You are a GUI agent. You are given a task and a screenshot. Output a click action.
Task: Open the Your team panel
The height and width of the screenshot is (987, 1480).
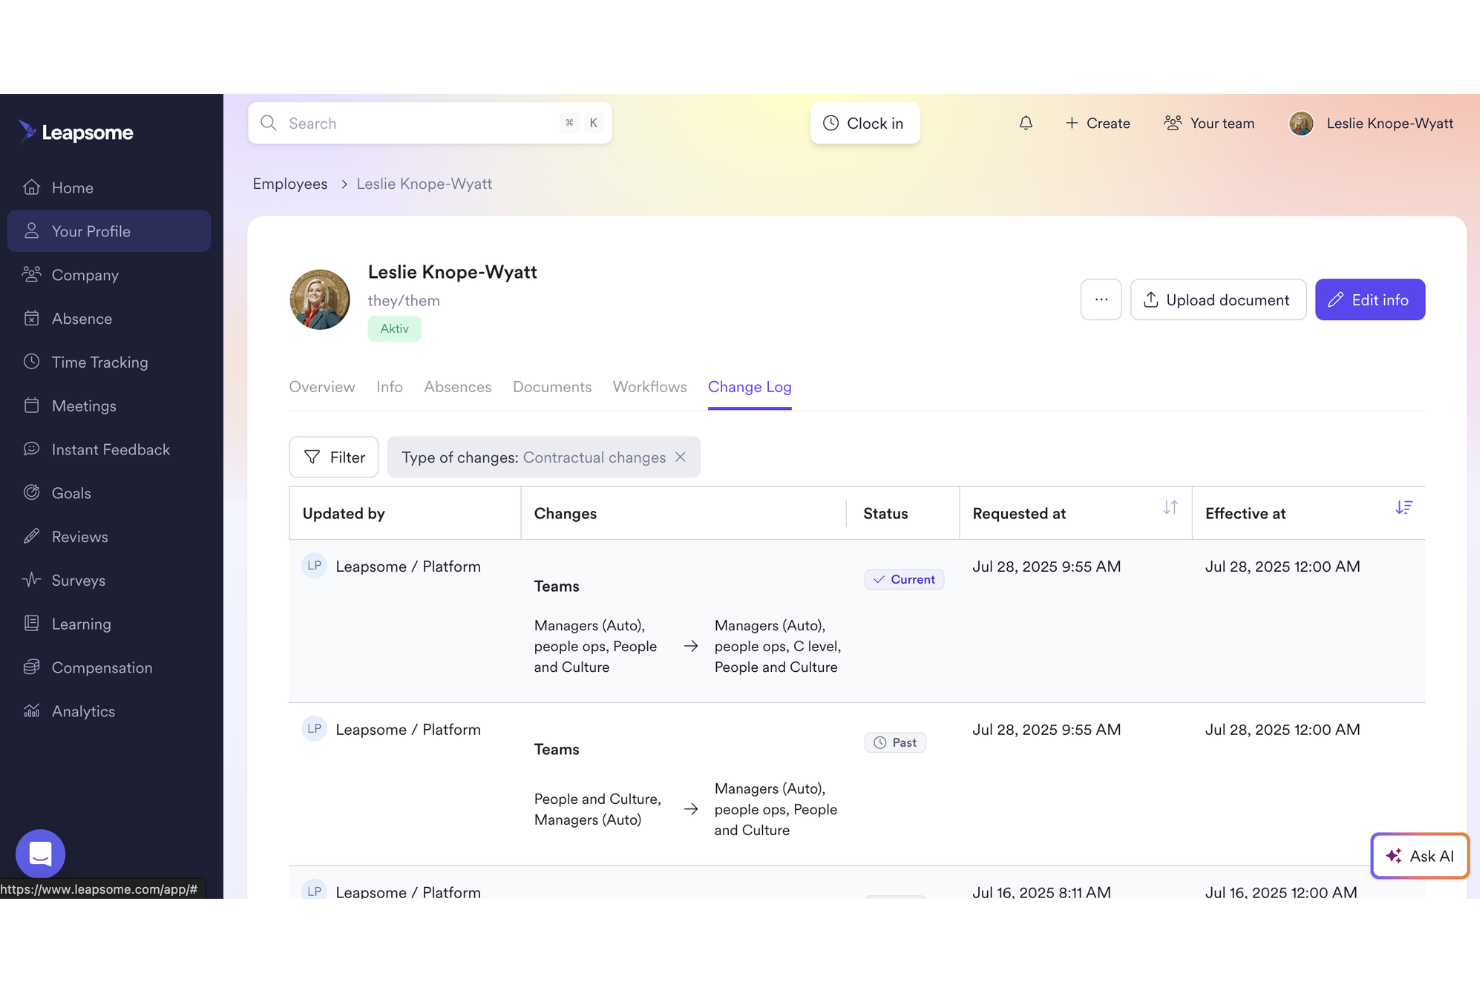[1210, 122]
